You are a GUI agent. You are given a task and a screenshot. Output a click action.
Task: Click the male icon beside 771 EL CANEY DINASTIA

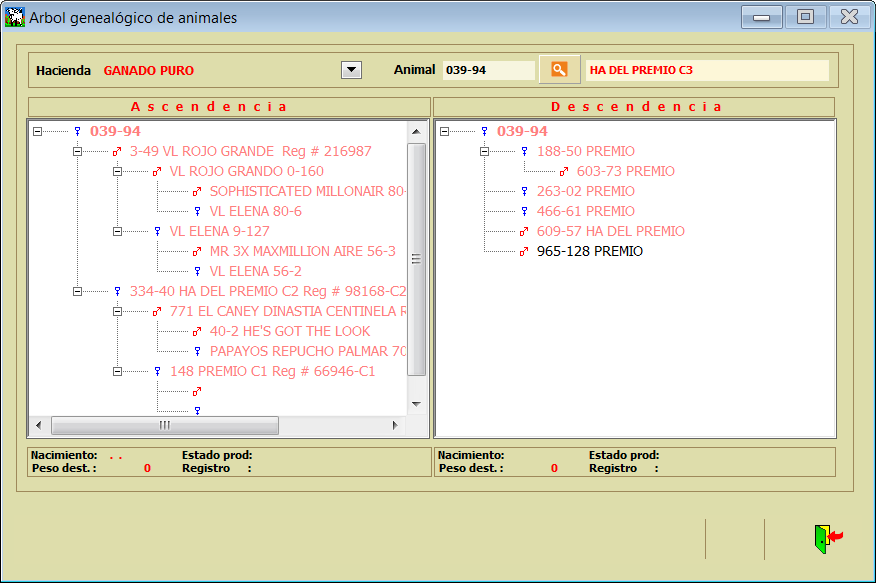[x=157, y=311]
